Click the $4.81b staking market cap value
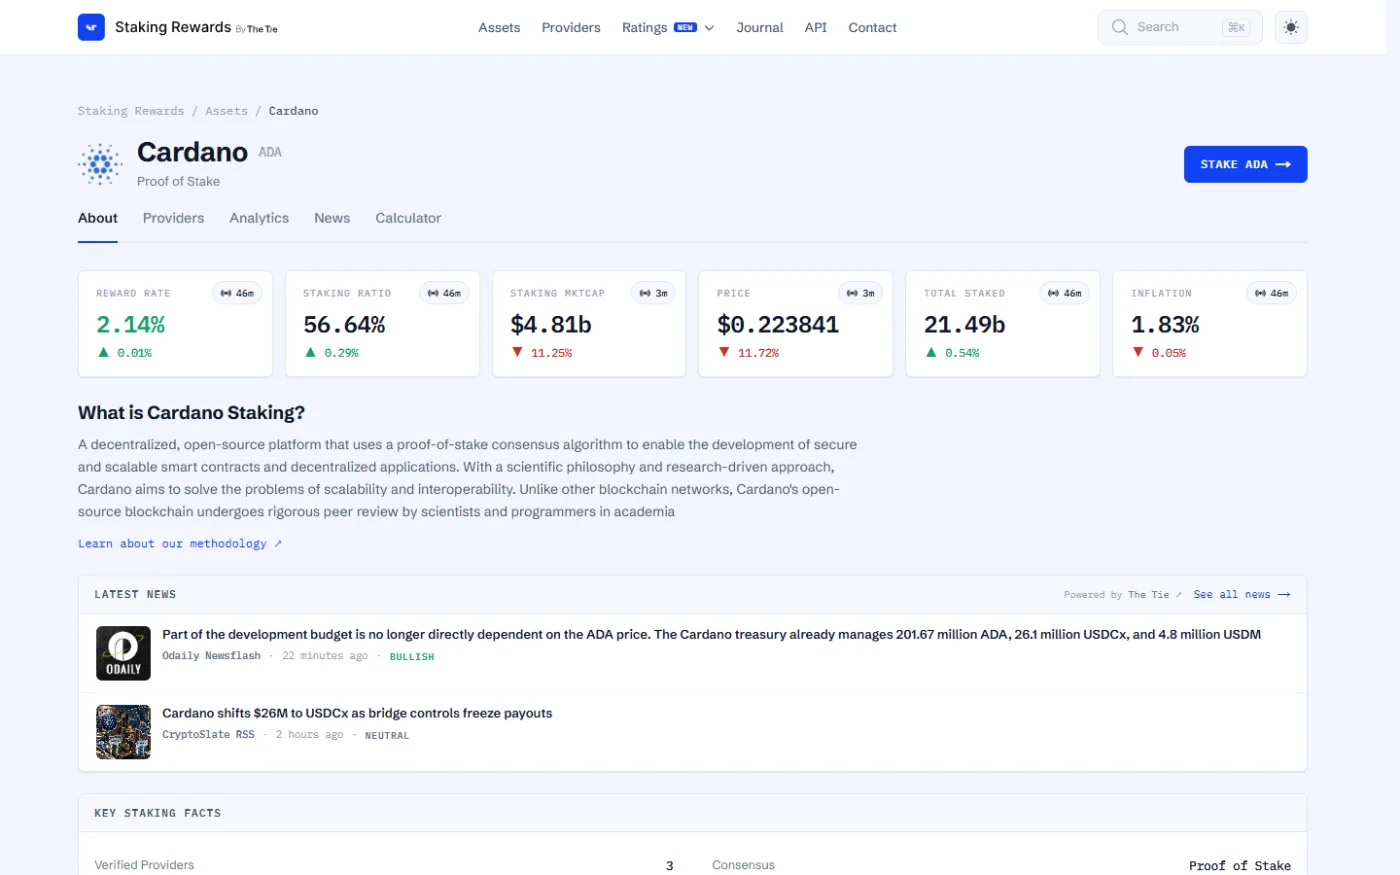The image size is (1400, 875). tap(551, 325)
